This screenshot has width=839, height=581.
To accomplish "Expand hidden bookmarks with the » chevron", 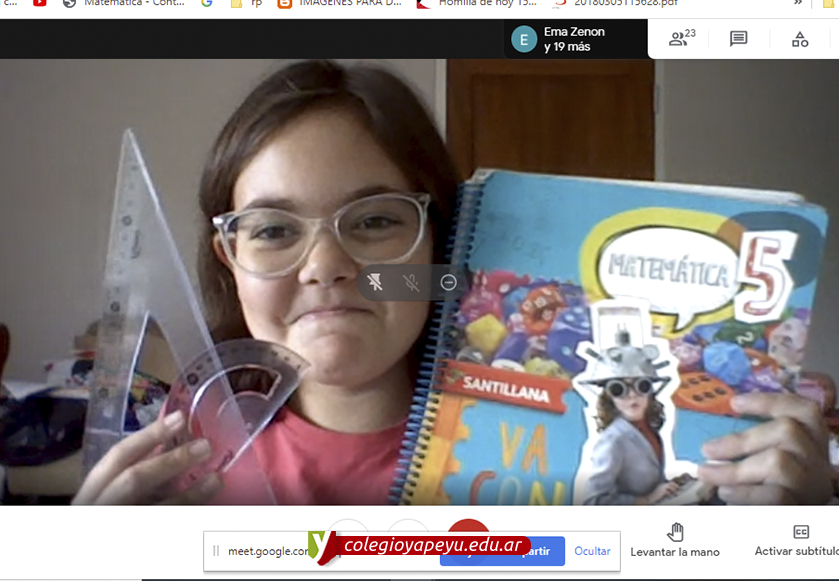I will (x=798, y=3).
